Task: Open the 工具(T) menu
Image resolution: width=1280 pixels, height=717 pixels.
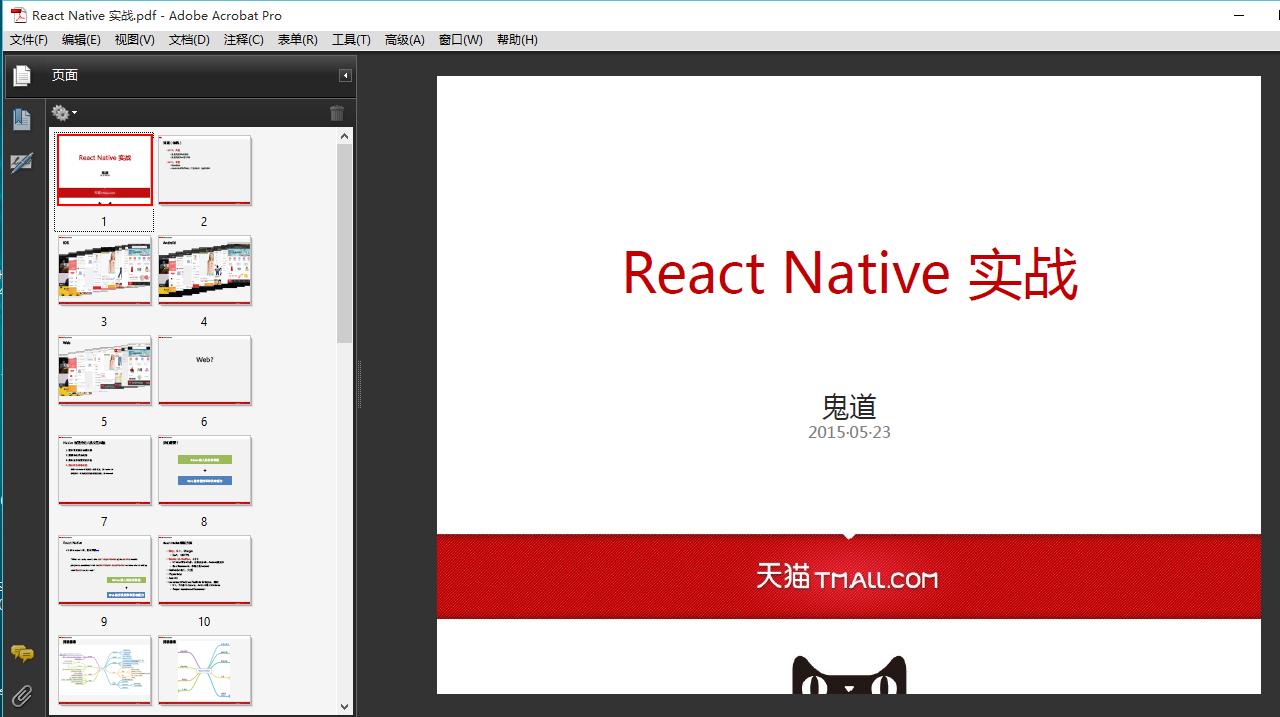Action: pyautogui.click(x=351, y=40)
